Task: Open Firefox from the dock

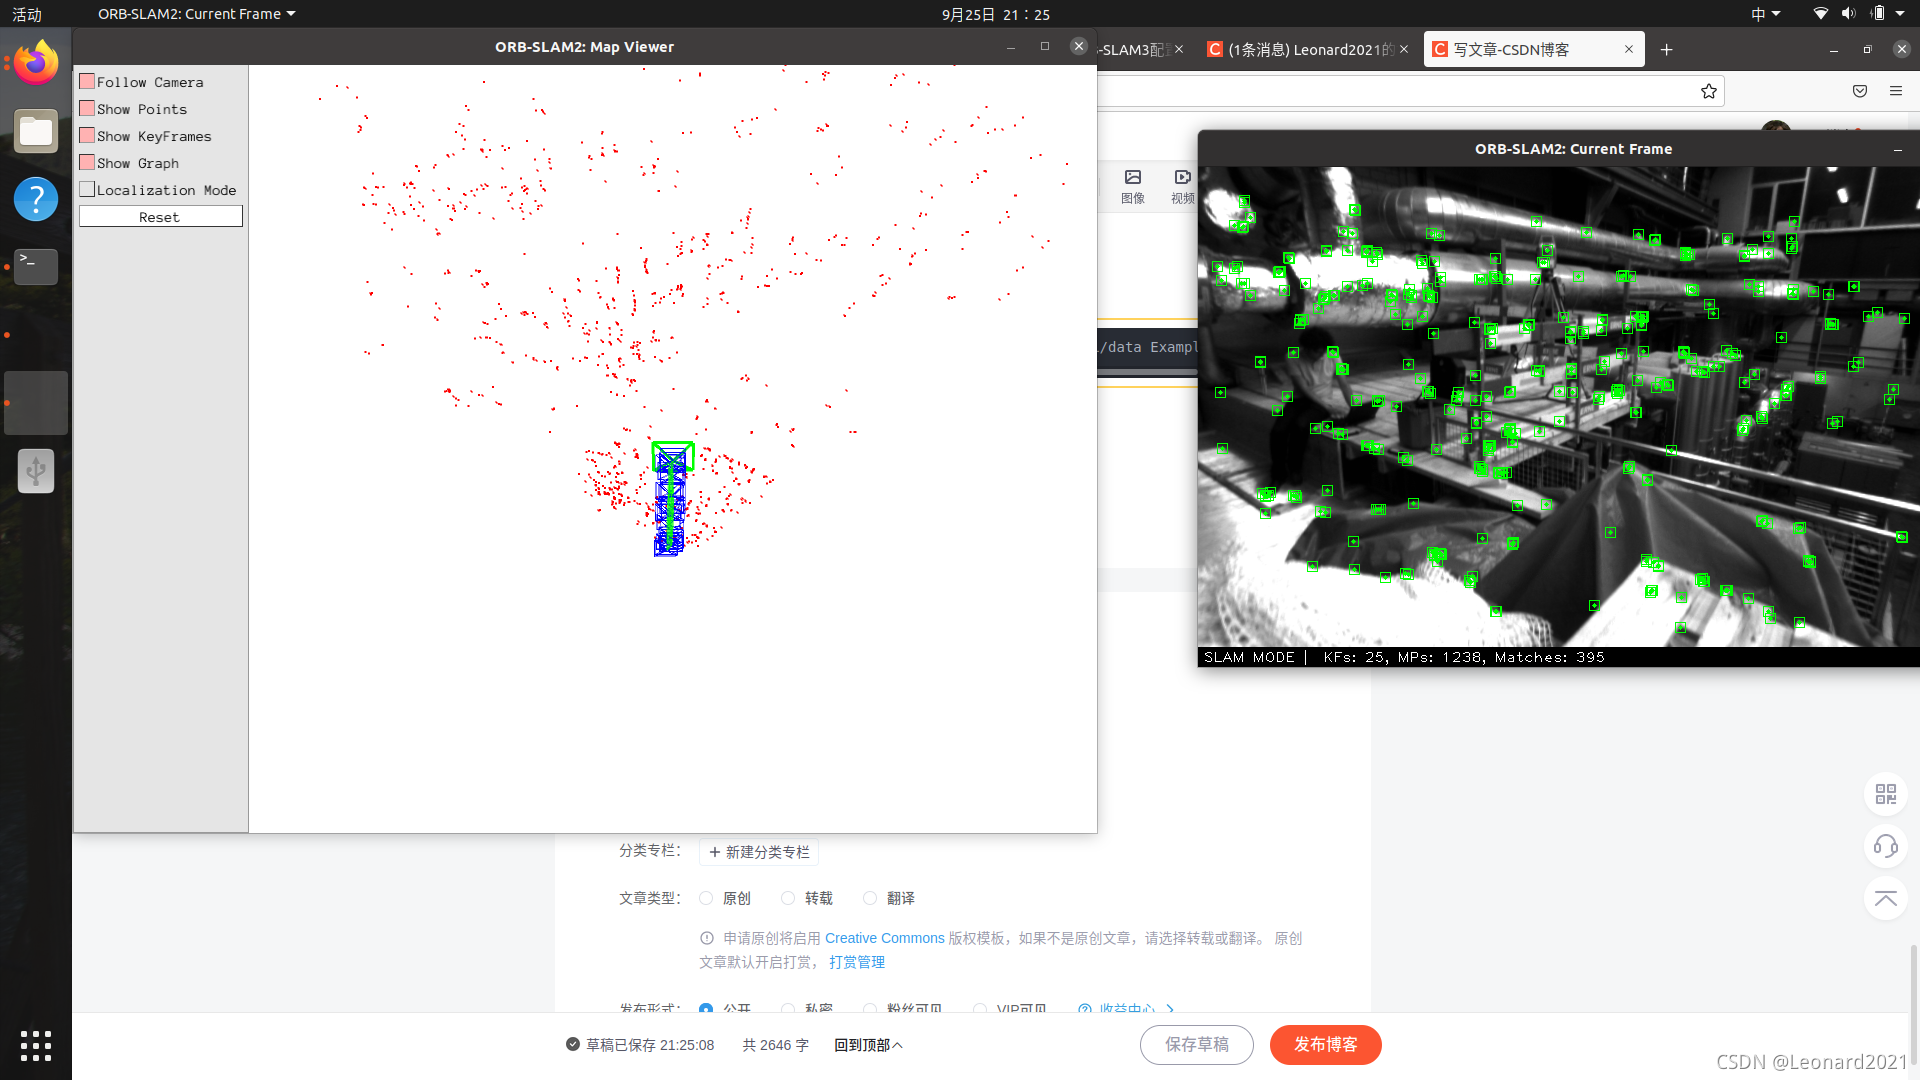Action: tap(36, 64)
